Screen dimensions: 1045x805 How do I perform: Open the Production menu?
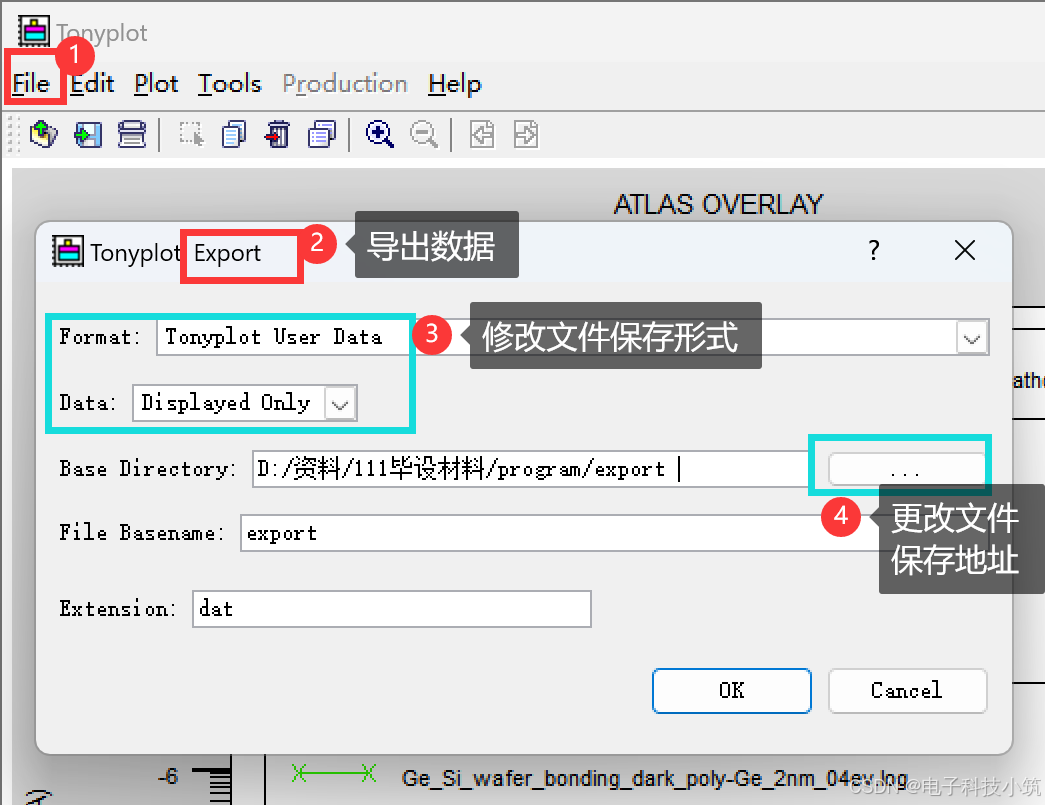(x=345, y=84)
